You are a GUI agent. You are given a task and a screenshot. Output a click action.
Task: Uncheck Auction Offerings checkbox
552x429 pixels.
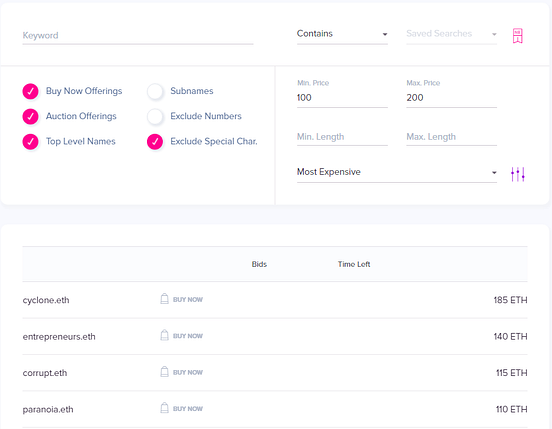pyautogui.click(x=31, y=116)
